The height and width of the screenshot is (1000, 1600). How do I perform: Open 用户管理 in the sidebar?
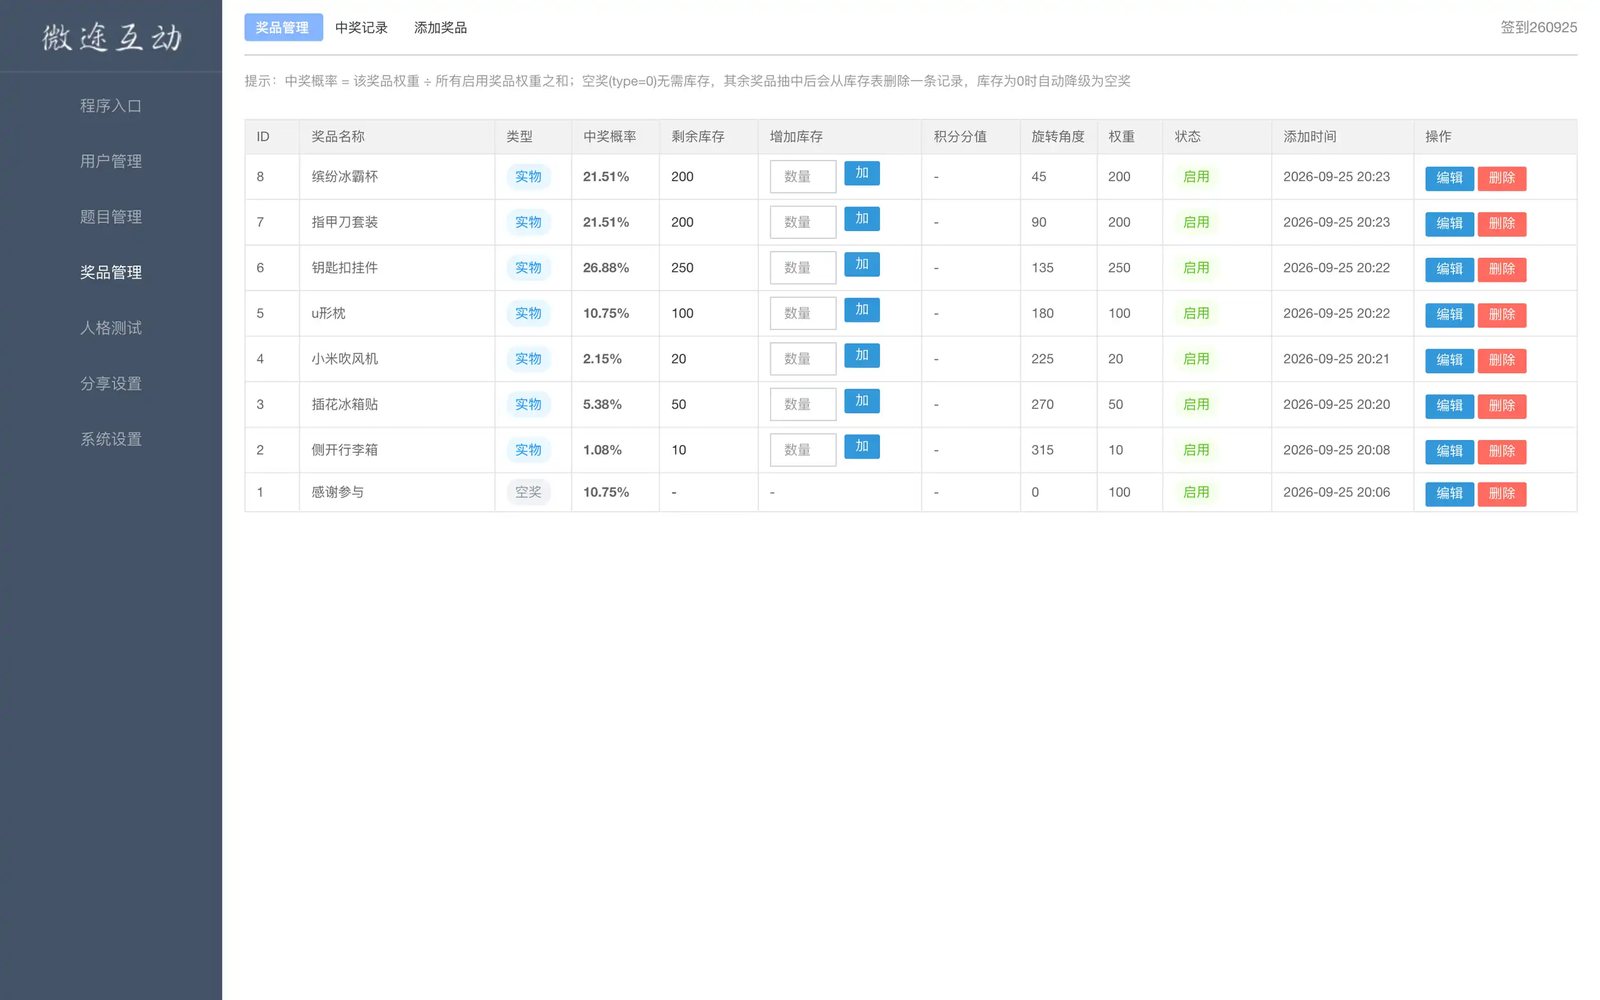point(111,161)
